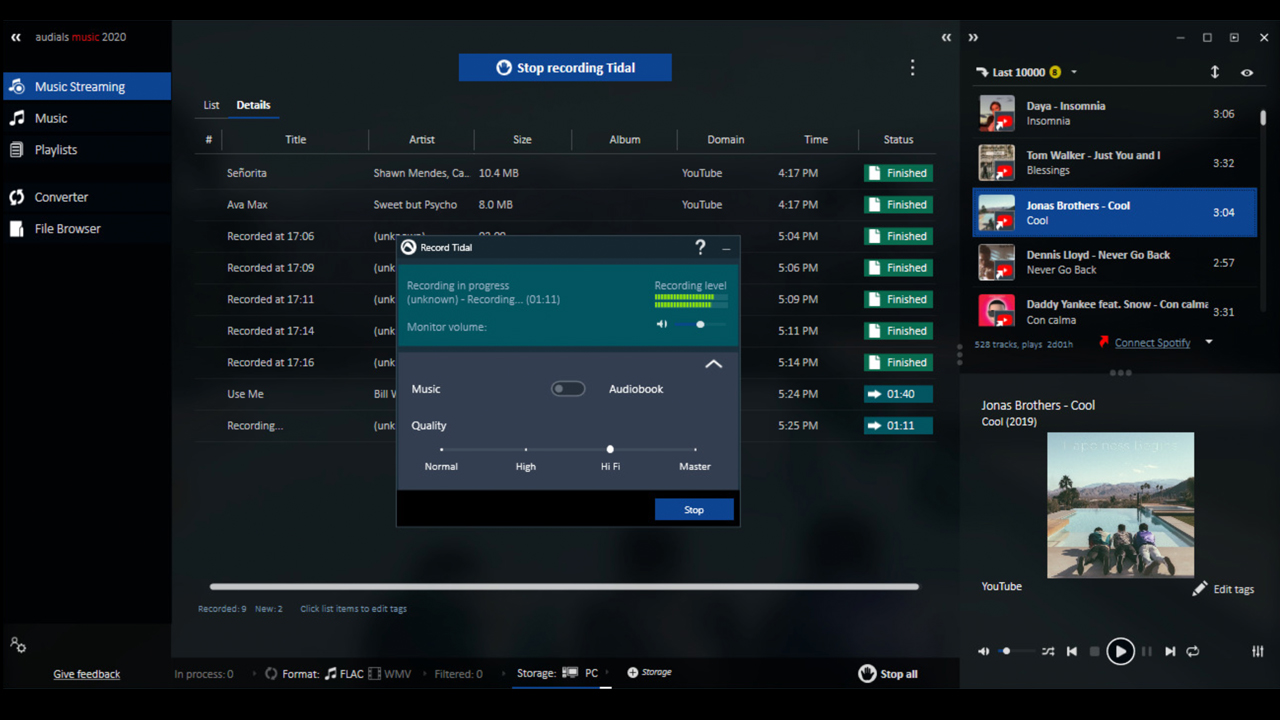1280x720 pixels.
Task: Open dropdown arrow next to Connect Spotify
Action: coord(1209,342)
